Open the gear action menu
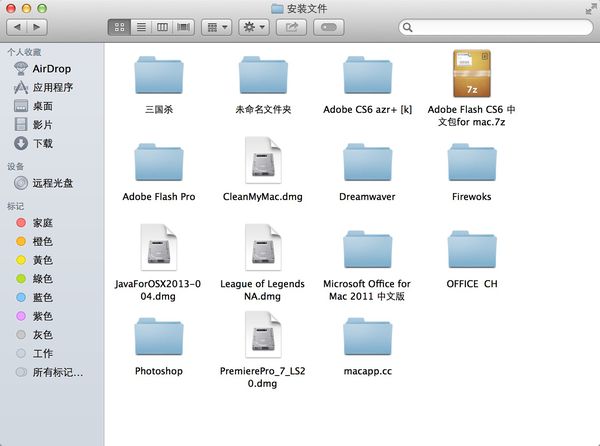The image size is (600, 446). (x=254, y=27)
